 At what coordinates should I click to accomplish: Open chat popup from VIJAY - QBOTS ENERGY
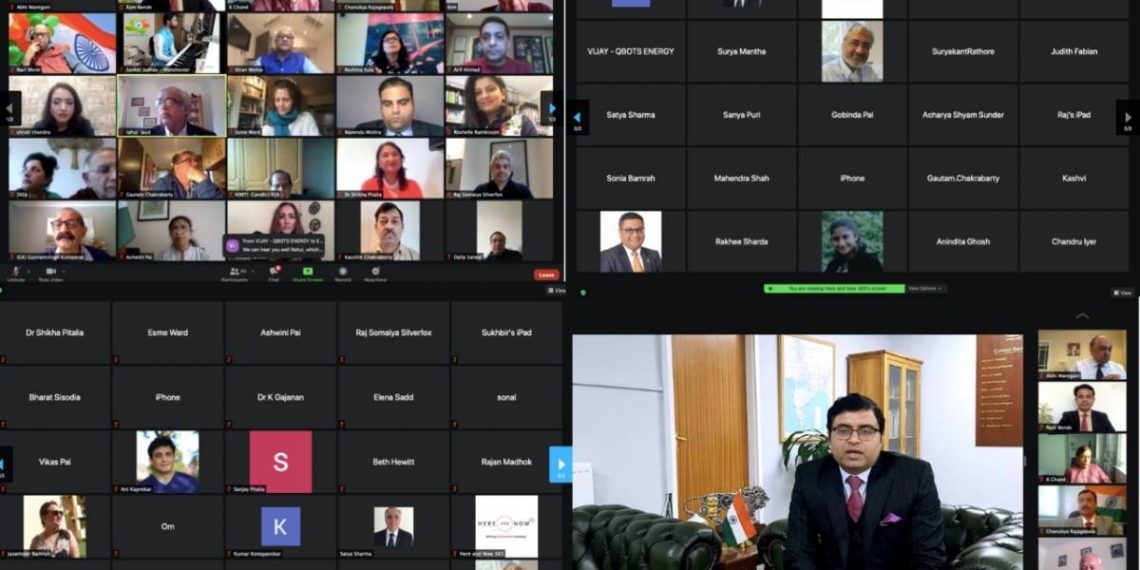pyautogui.click(x=275, y=246)
